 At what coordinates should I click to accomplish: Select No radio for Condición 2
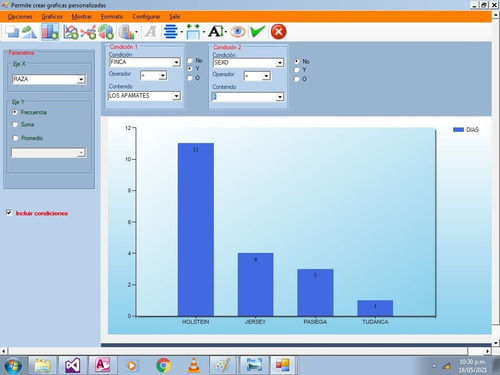[x=296, y=61]
